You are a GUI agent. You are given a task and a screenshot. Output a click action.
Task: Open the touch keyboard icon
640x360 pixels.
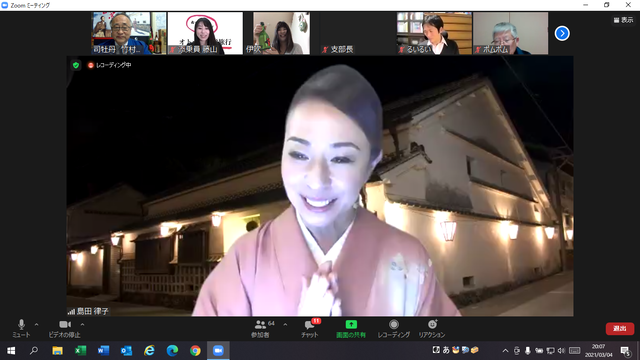pyautogui.click(x=574, y=351)
